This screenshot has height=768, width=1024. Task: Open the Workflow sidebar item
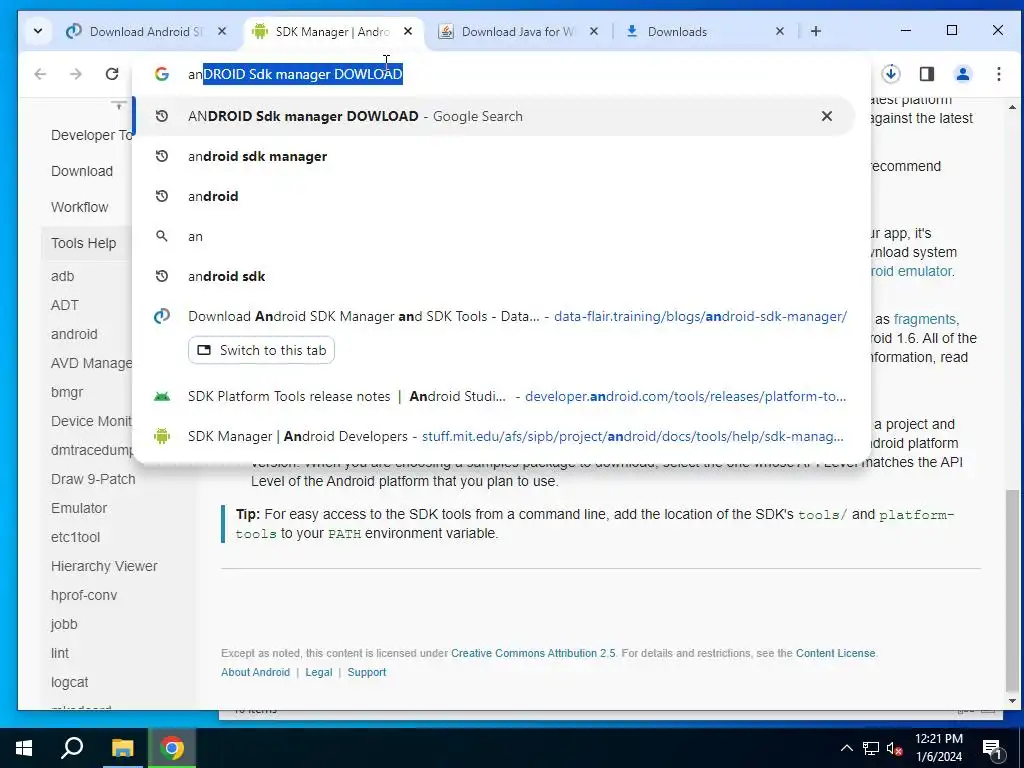click(x=79, y=207)
